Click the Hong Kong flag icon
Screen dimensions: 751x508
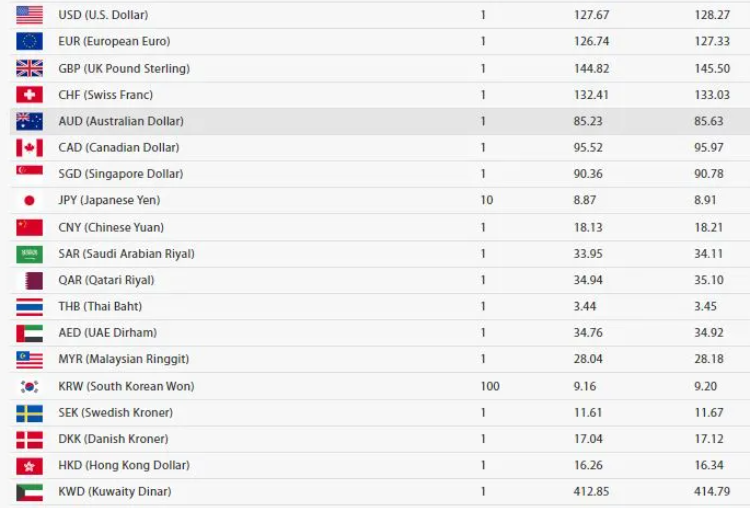click(29, 465)
